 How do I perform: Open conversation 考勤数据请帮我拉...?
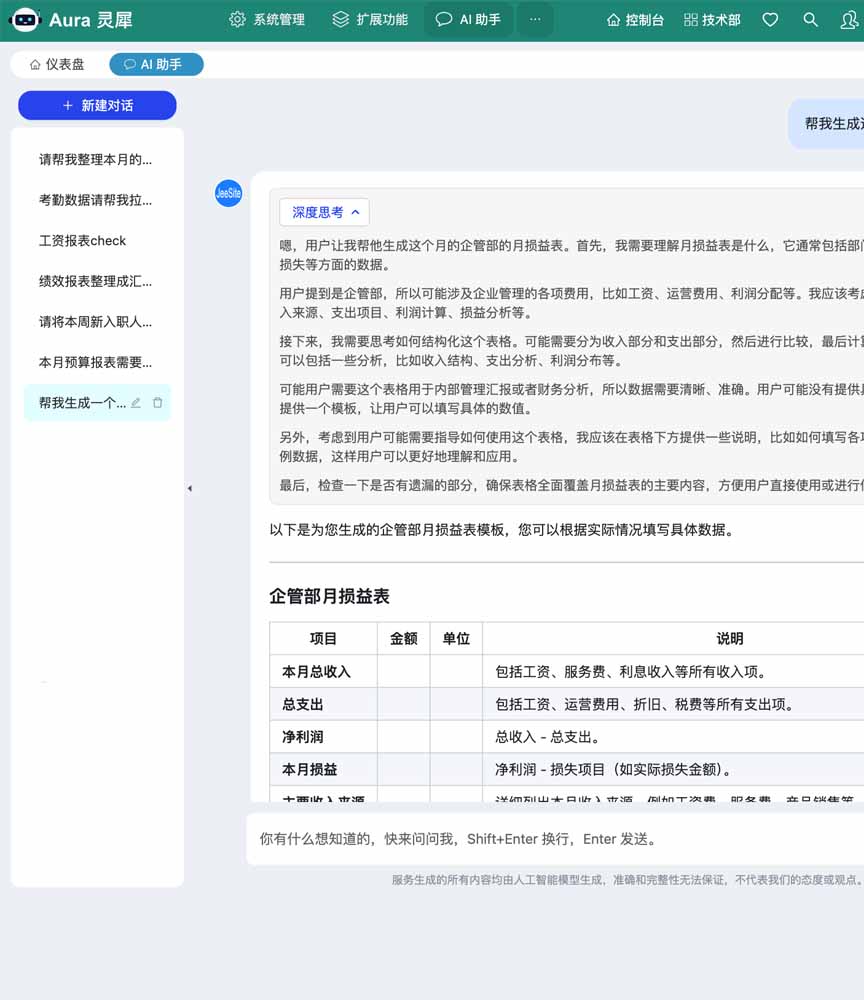pos(97,200)
